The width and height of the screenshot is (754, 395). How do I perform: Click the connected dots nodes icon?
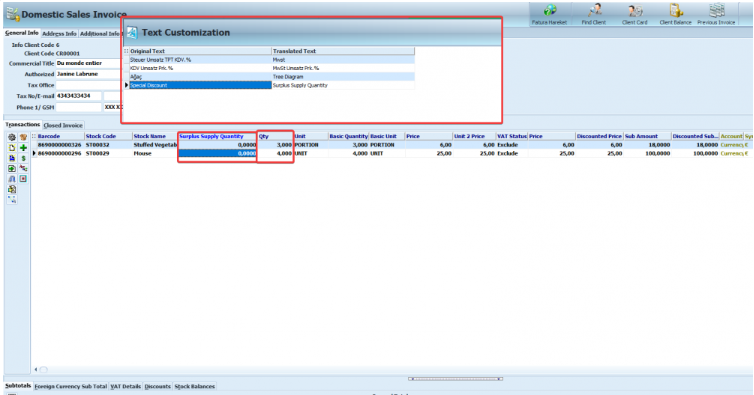tap(12, 199)
